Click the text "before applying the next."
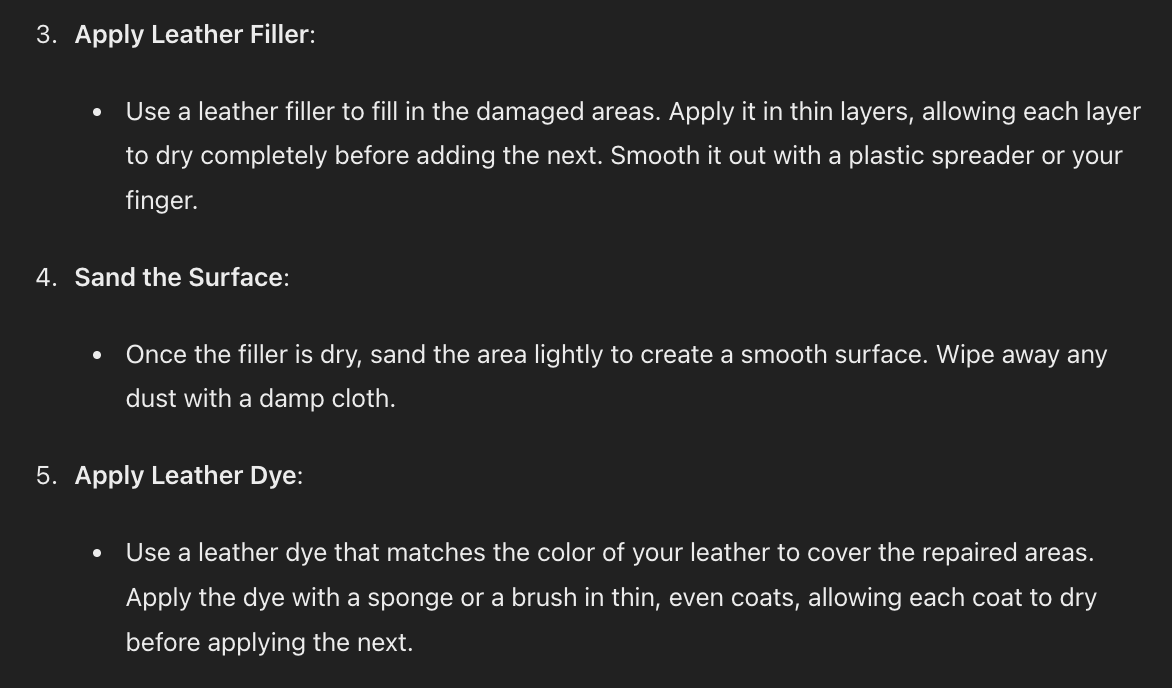The image size is (1172, 688). click(x=268, y=642)
